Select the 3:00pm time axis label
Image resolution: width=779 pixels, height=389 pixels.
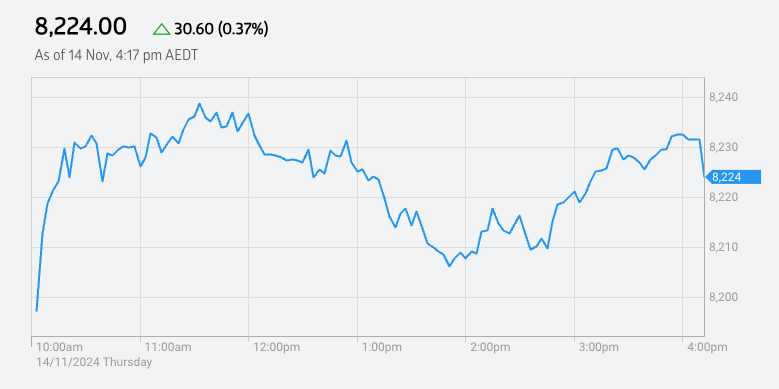point(599,347)
